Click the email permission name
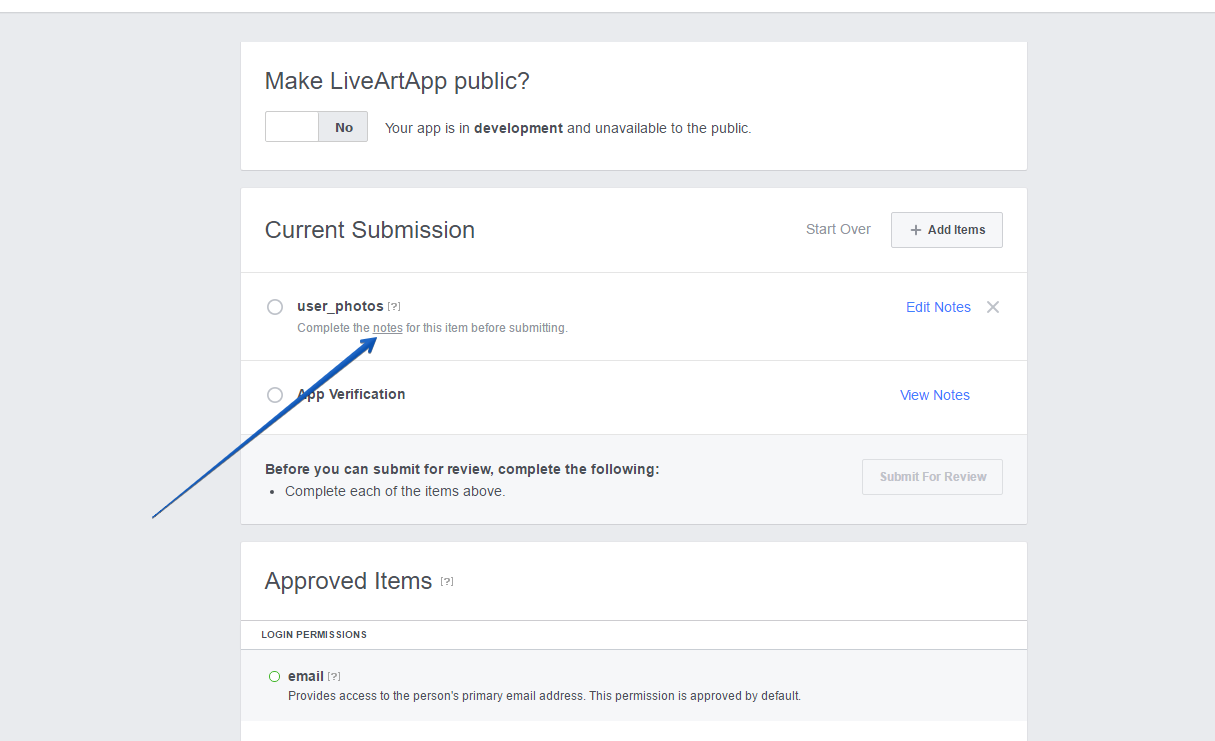1215x741 pixels. click(x=306, y=677)
